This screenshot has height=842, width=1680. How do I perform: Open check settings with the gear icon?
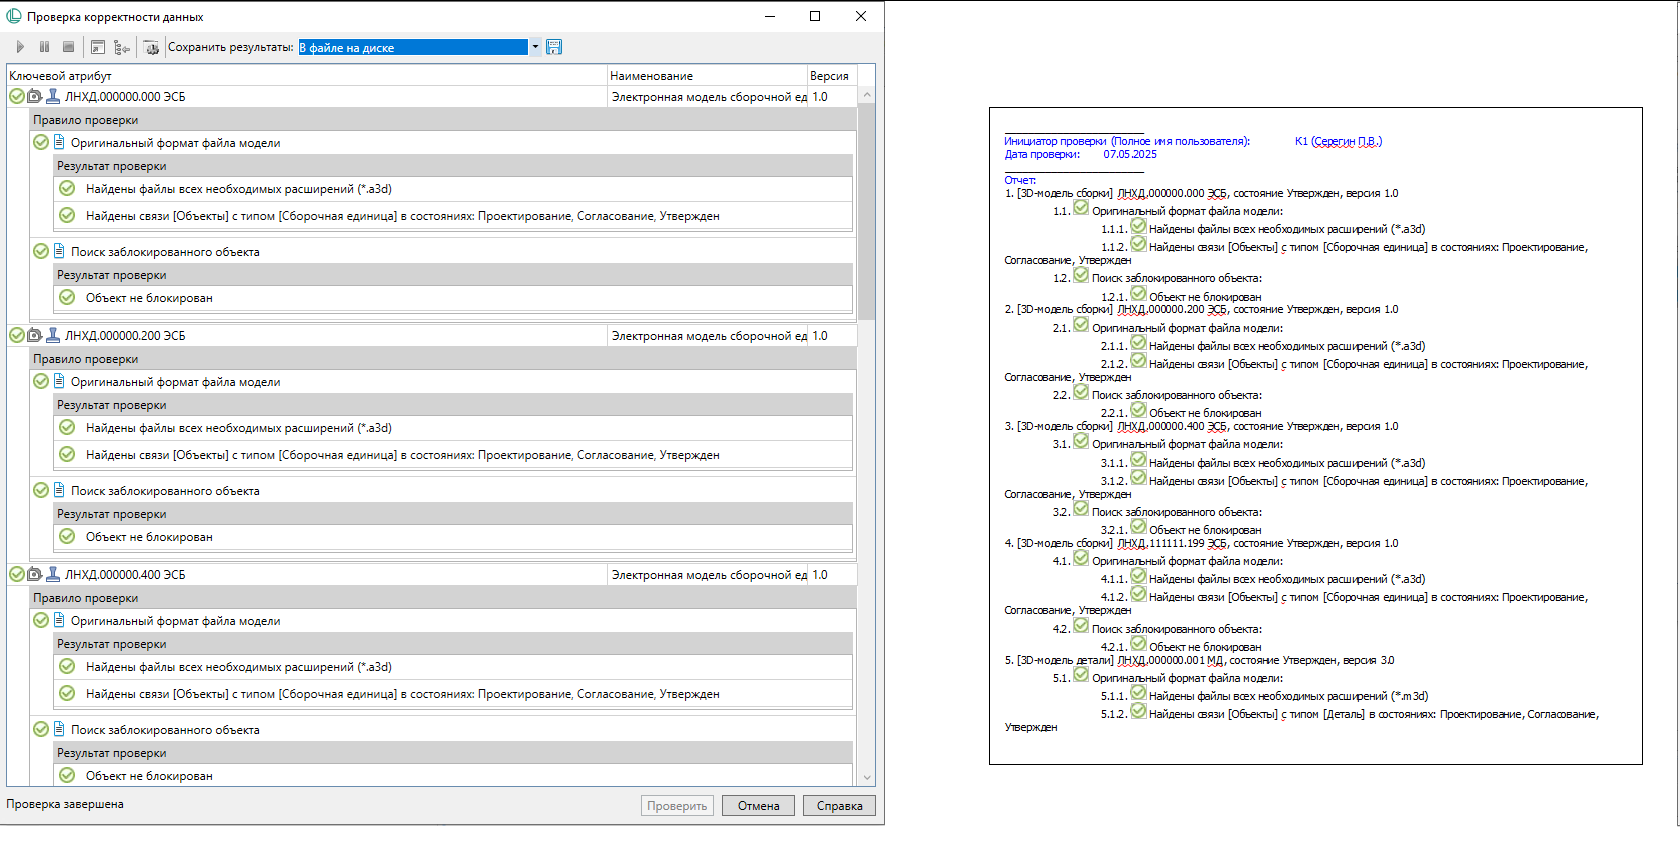[151, 47]
